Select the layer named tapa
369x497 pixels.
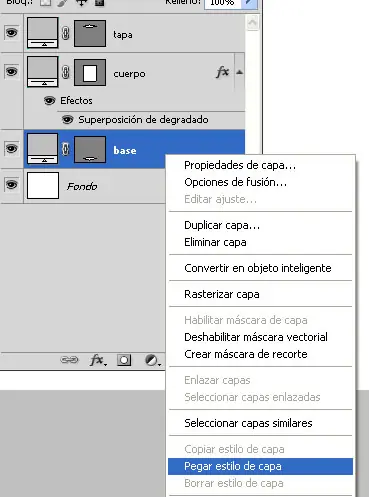coord(123,35)
